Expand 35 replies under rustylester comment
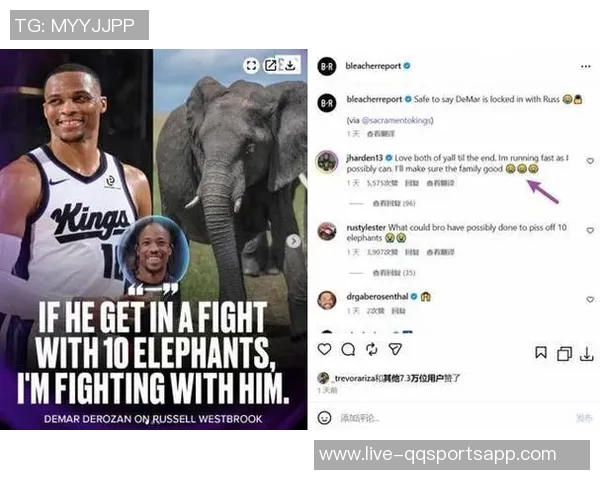The height and width of the screenshot is (480, 600). (x=394, y=273)
